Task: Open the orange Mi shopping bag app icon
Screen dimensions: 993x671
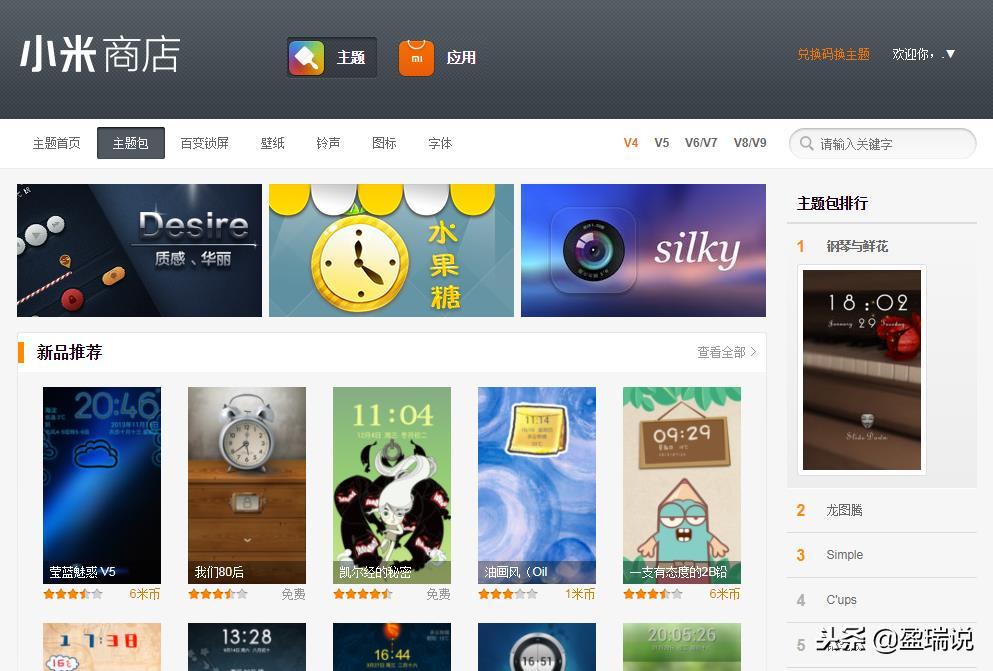Action: pyautogui.click(x=416, y=58)
